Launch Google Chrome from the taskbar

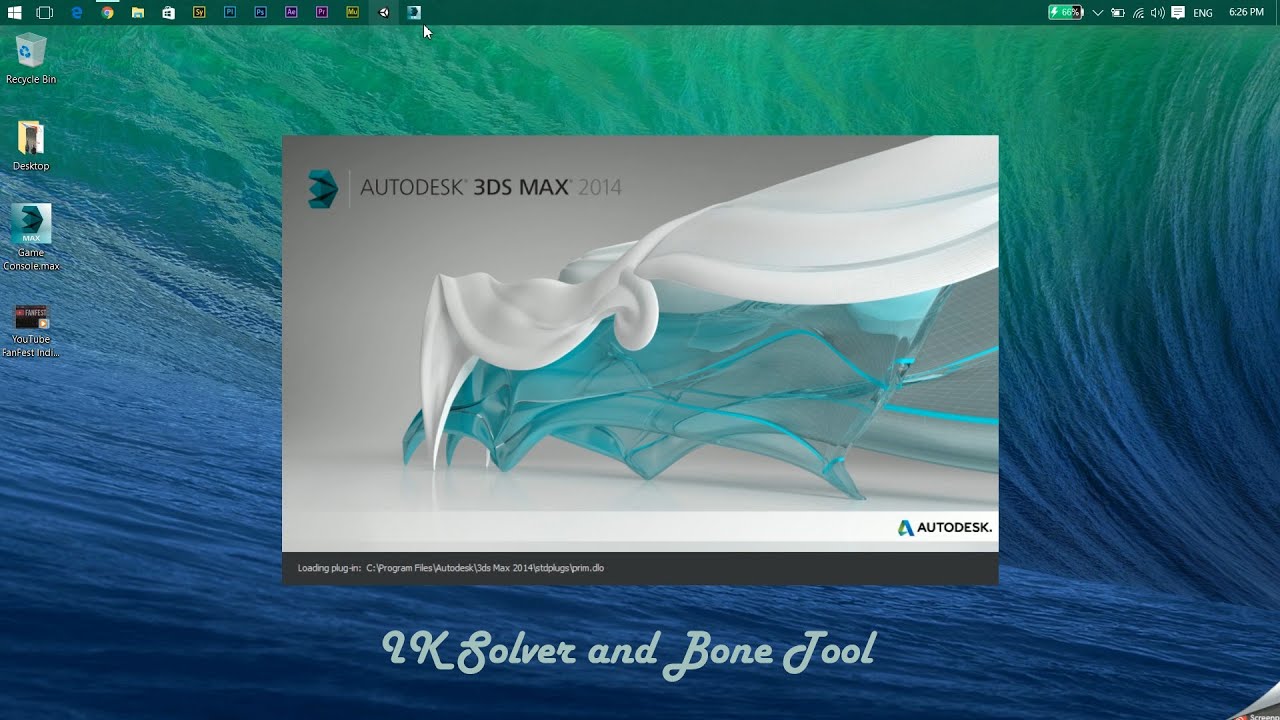[x=107, y=13]
